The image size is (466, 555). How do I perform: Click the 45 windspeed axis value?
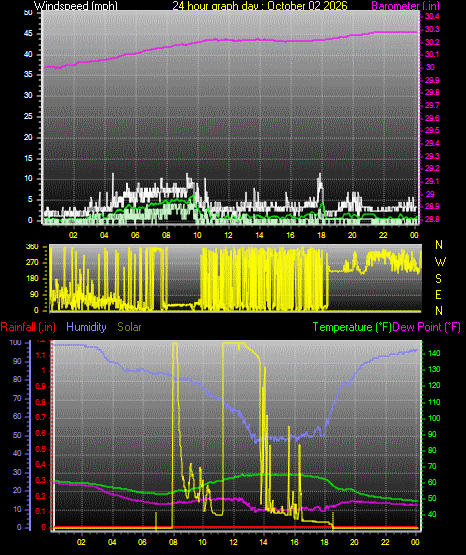[28, 34]
